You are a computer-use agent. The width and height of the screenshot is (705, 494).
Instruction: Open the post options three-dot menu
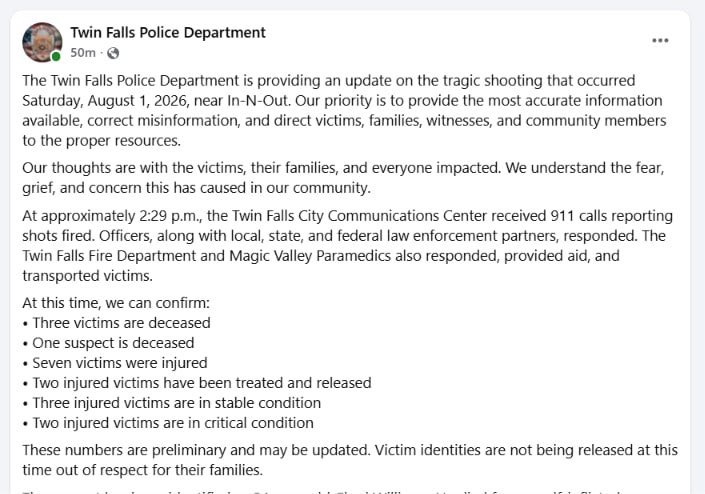pyautogui.click(x=660, y=41)
